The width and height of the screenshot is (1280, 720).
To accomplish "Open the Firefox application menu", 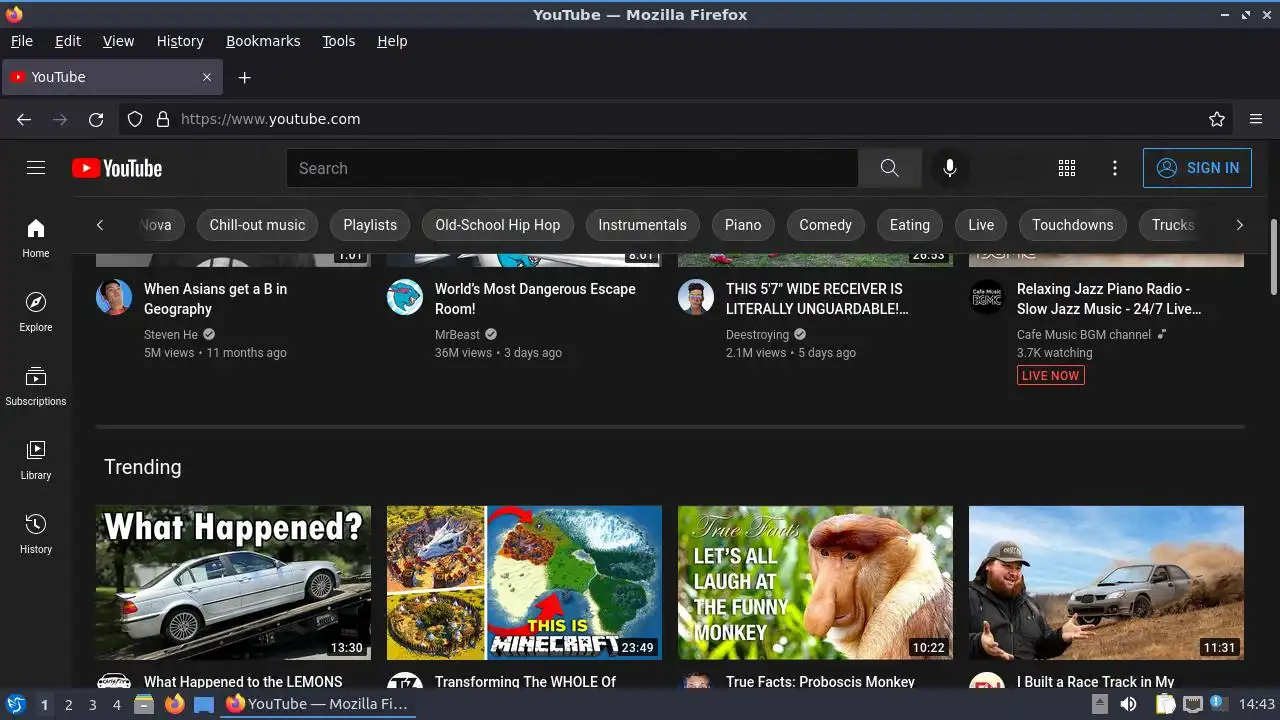I will pyautogui.click(x=1256, y=119).
